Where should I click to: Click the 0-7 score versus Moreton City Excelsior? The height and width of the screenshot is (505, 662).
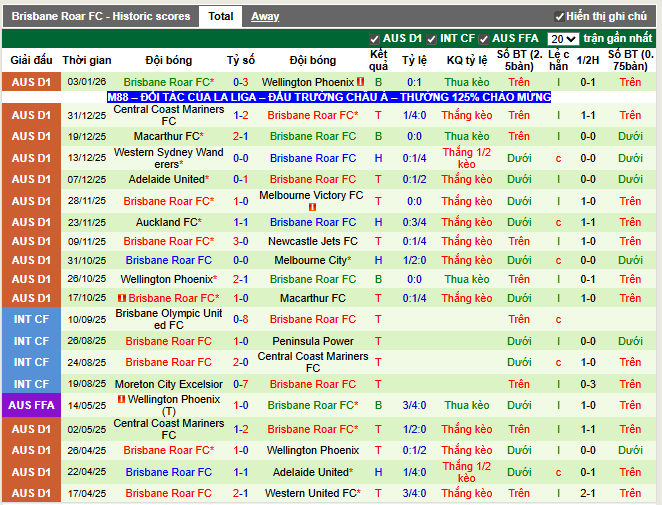coord(241,384)
